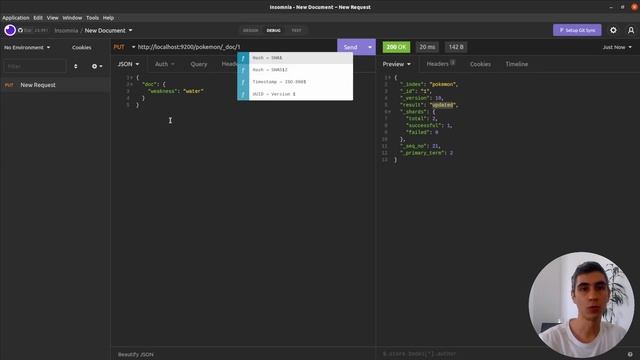Click the 142 B response size tag
Screen dimensions: 640x360
456,47
